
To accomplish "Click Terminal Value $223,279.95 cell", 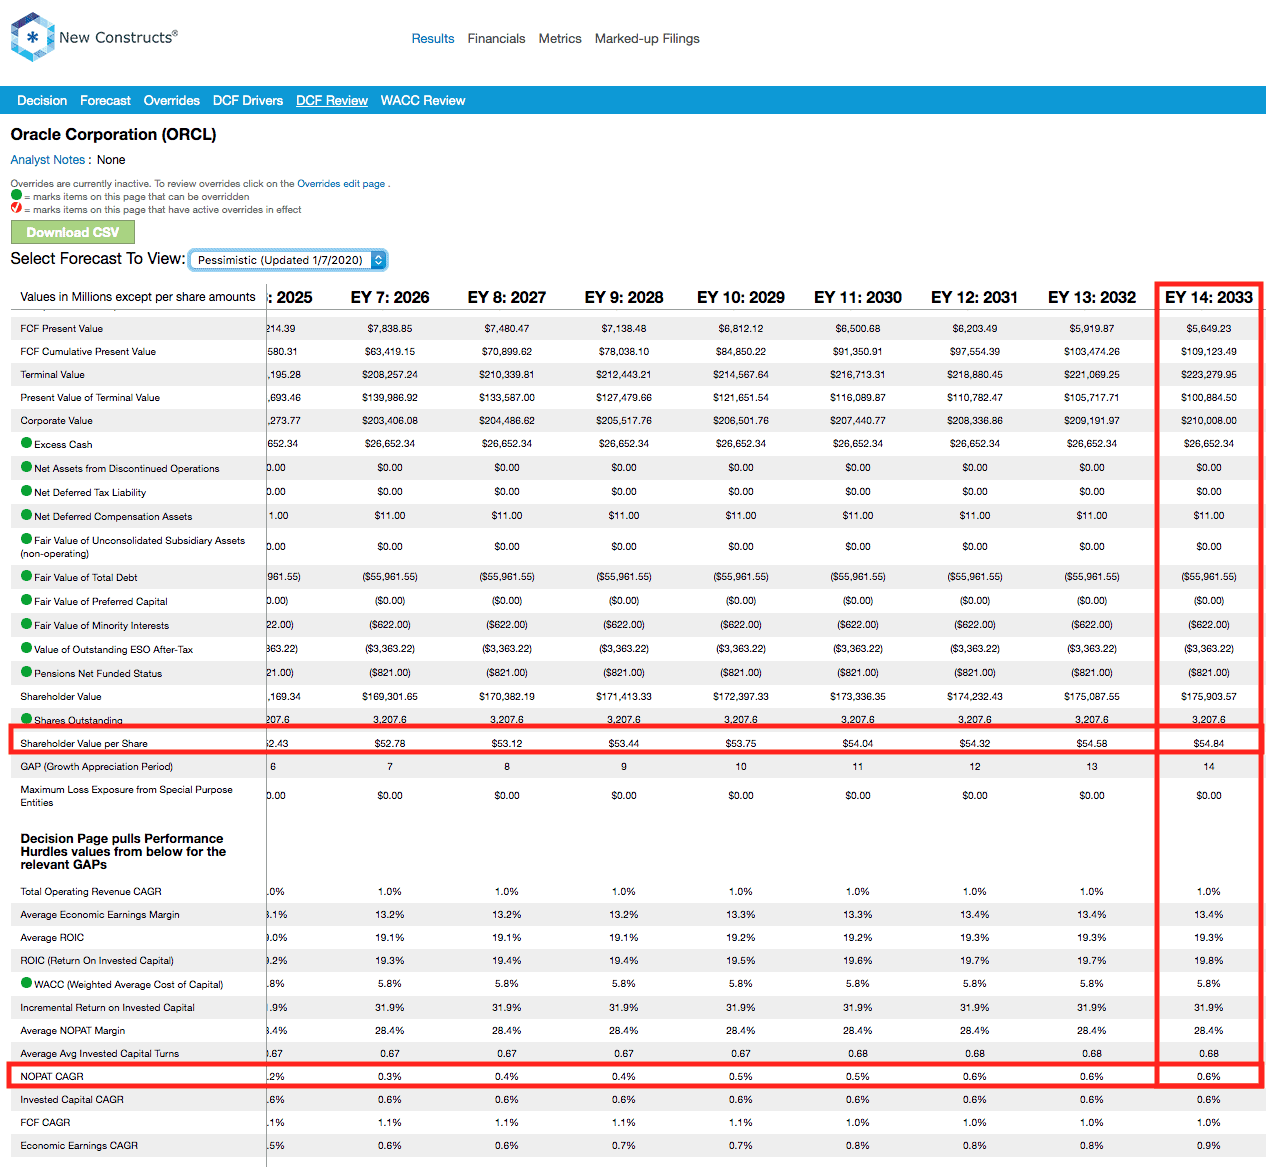I will (1208, 374).
